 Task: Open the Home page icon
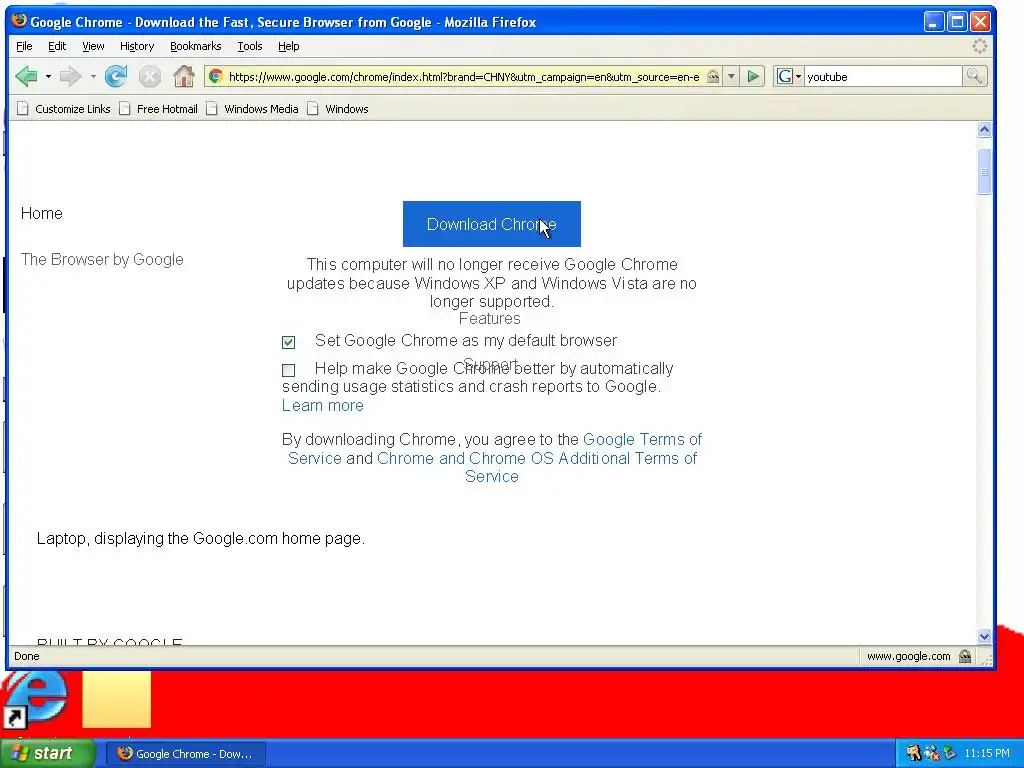tap(184, 76)
